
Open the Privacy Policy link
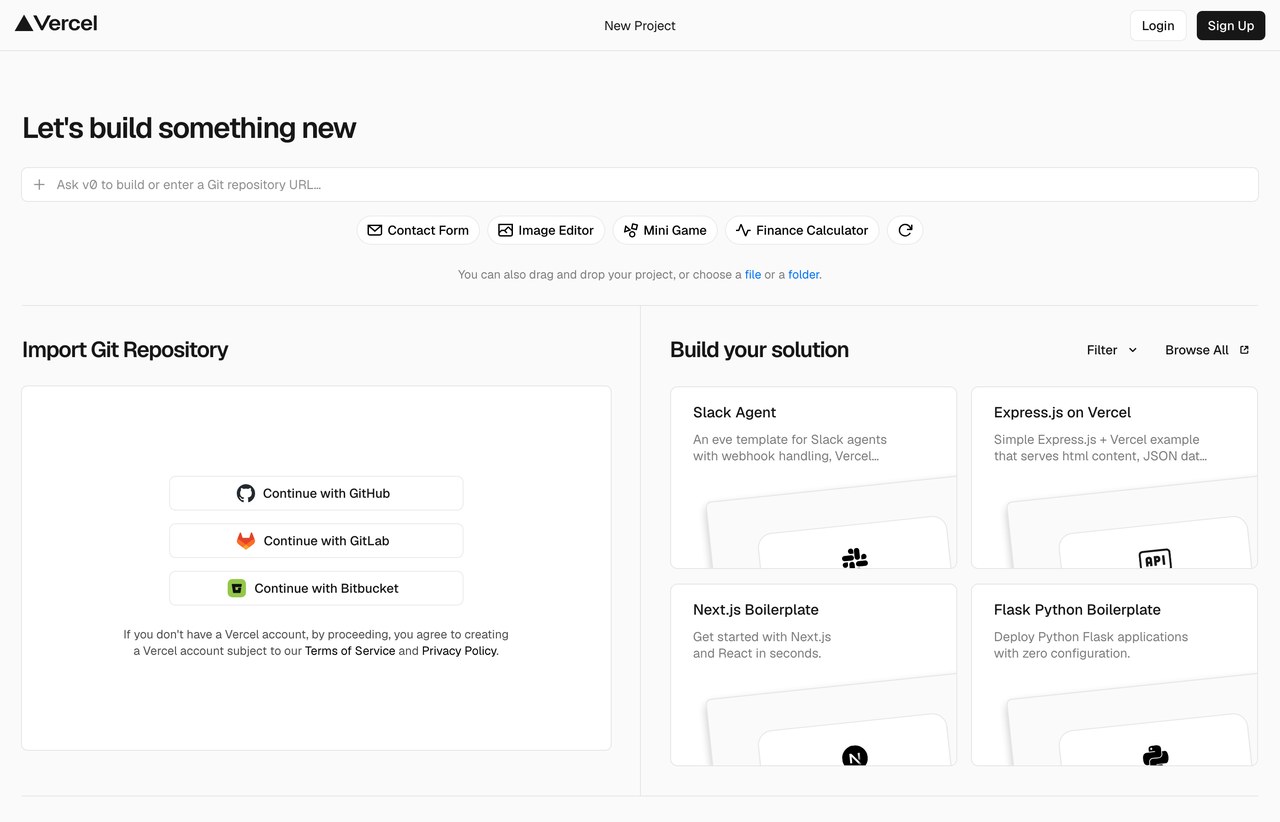tap(459, 651)
